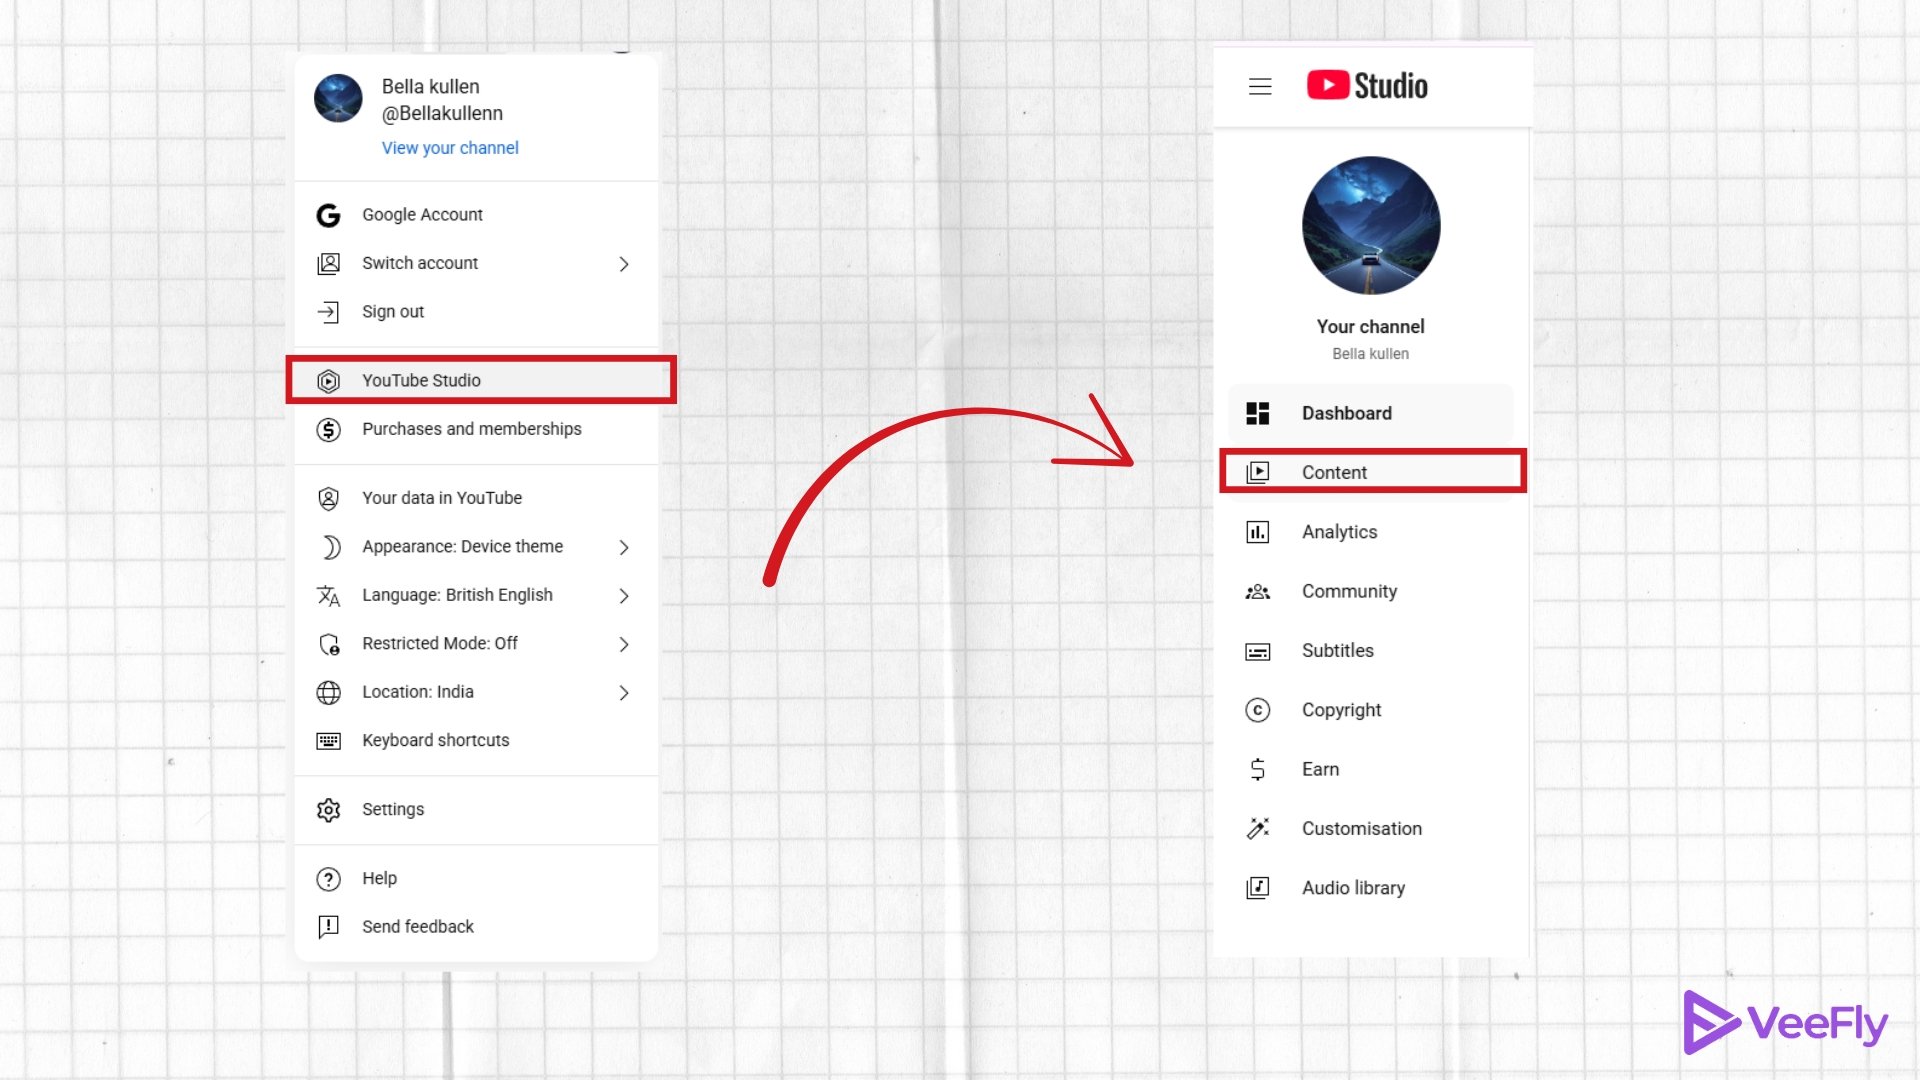Screen dimensions: 1920x1080
Task: Click the View your channel link
Action: coord(449,147)
